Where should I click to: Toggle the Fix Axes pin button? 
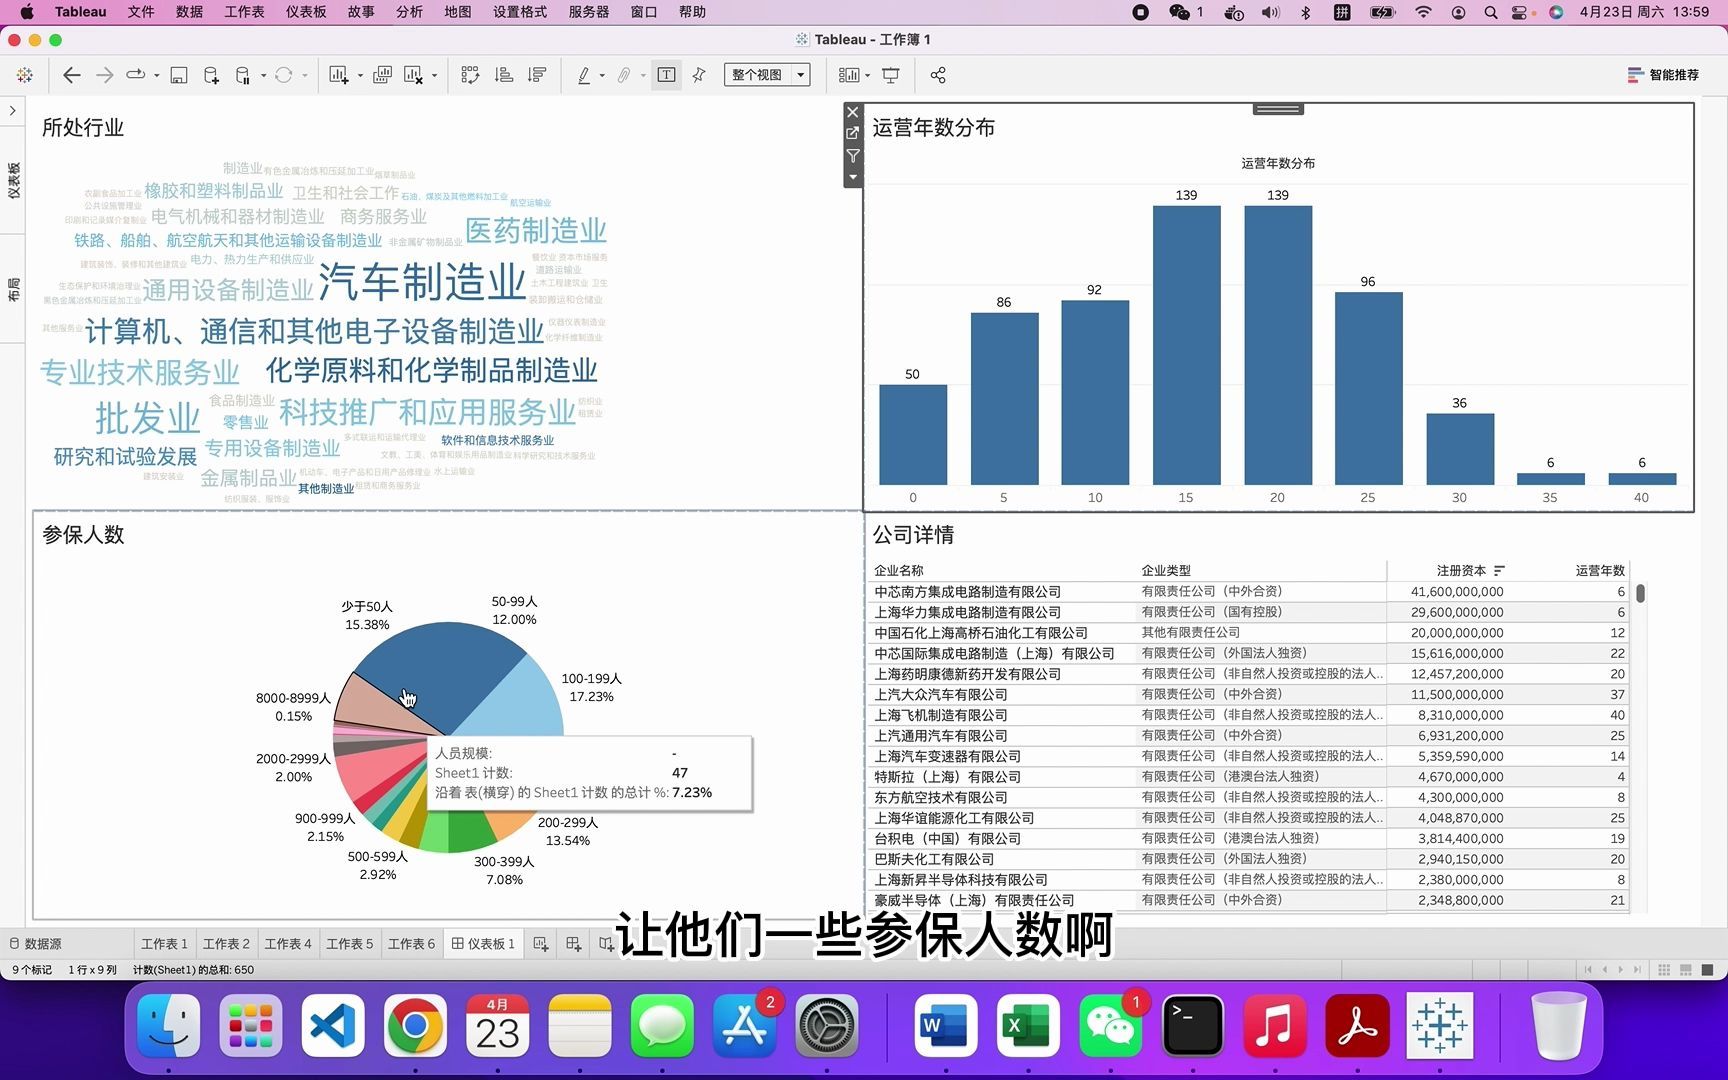pos(698,75)
